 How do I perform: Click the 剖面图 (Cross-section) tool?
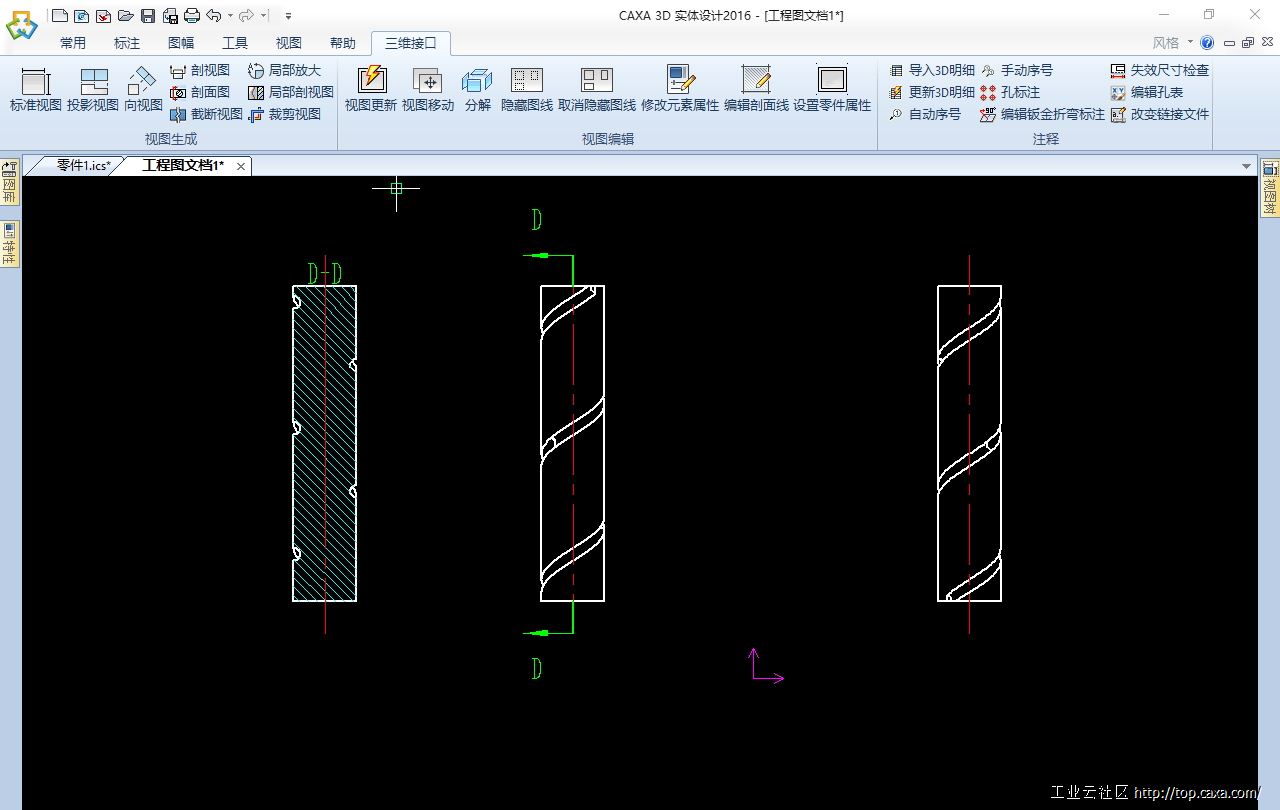(200, 92)
